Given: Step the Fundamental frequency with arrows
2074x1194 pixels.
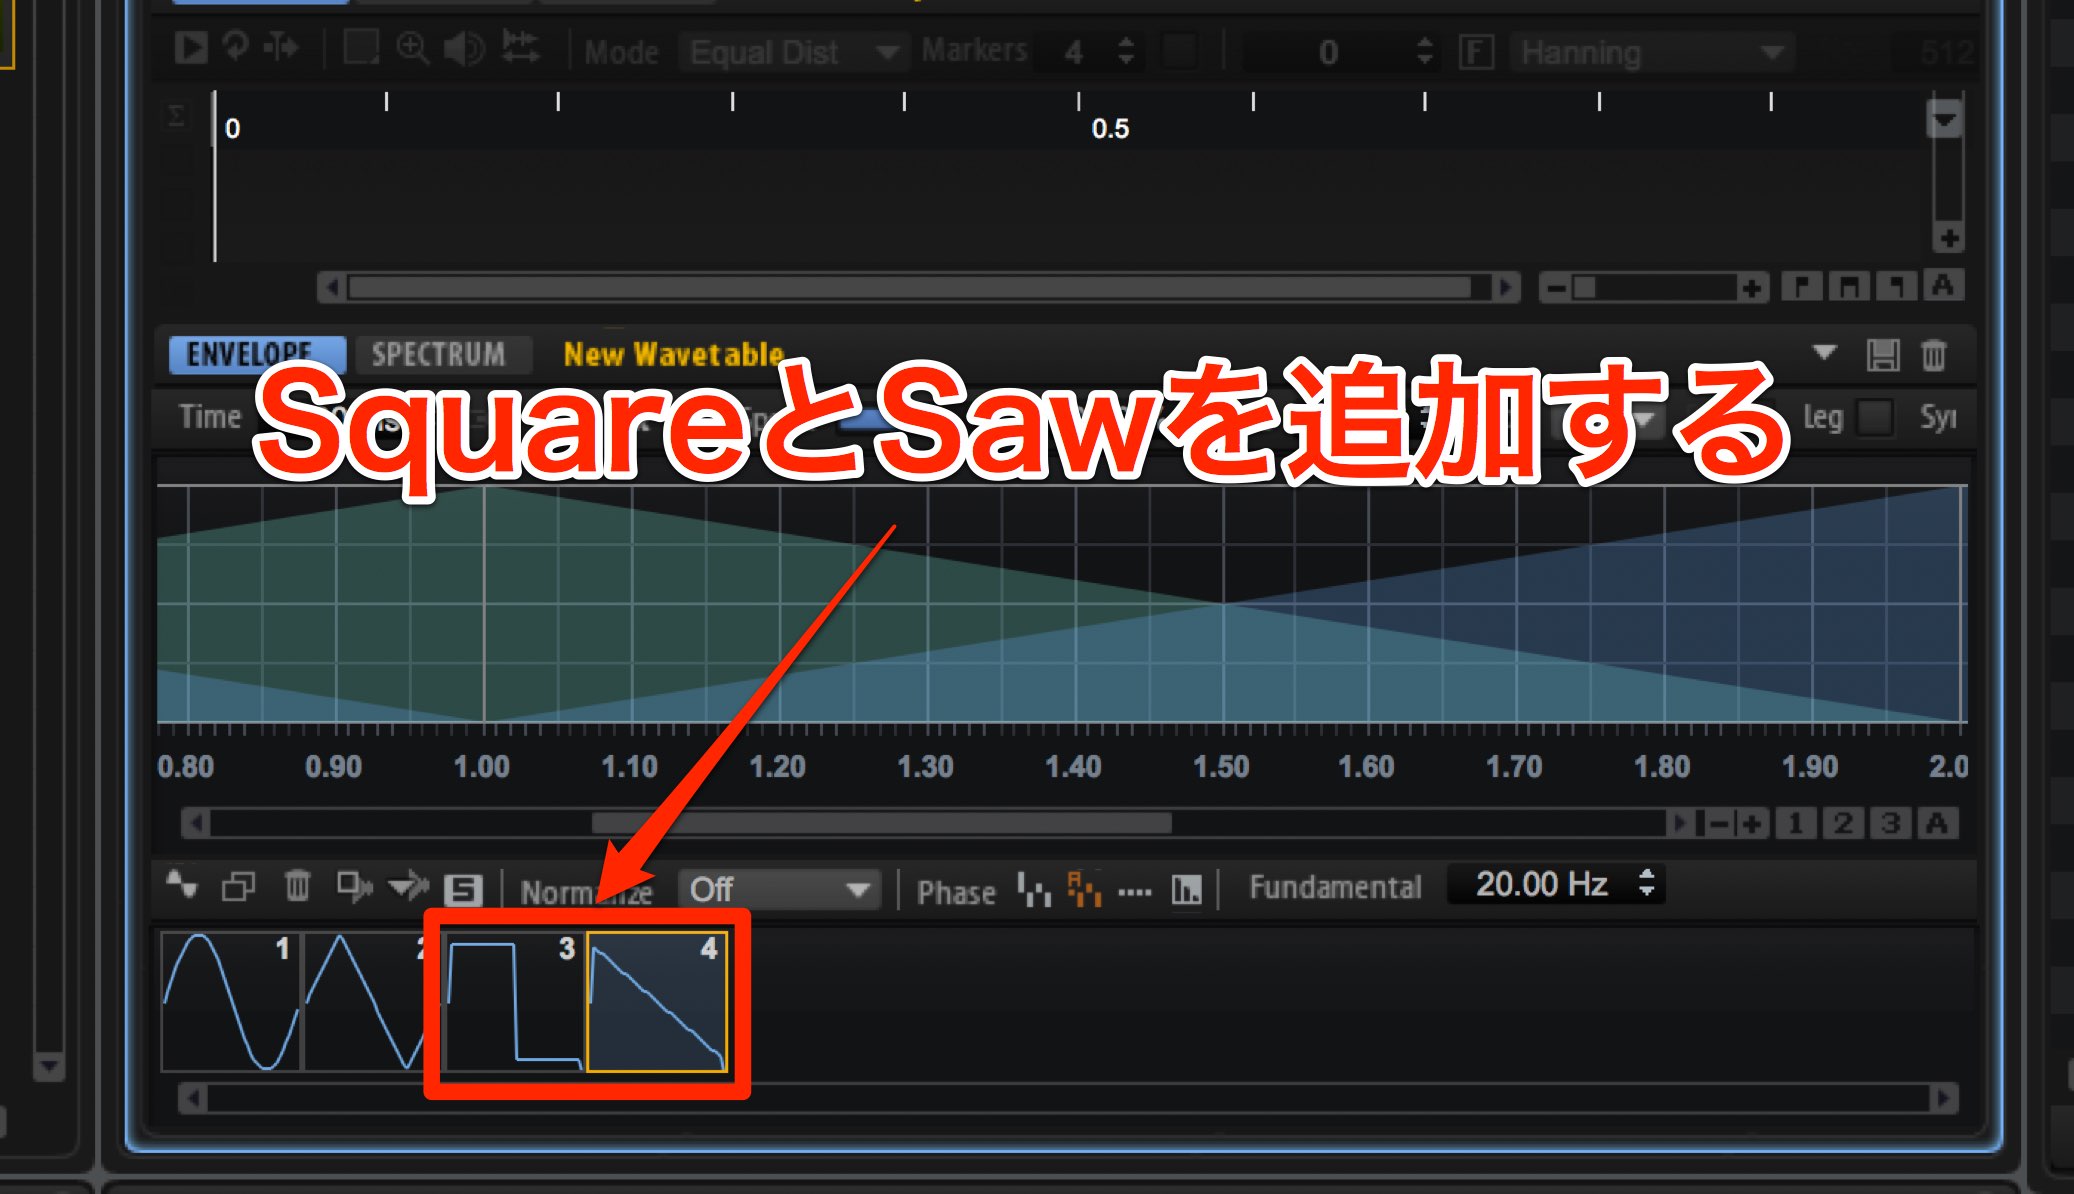Looking at the screenshot, I should (x=1646, y=883).
